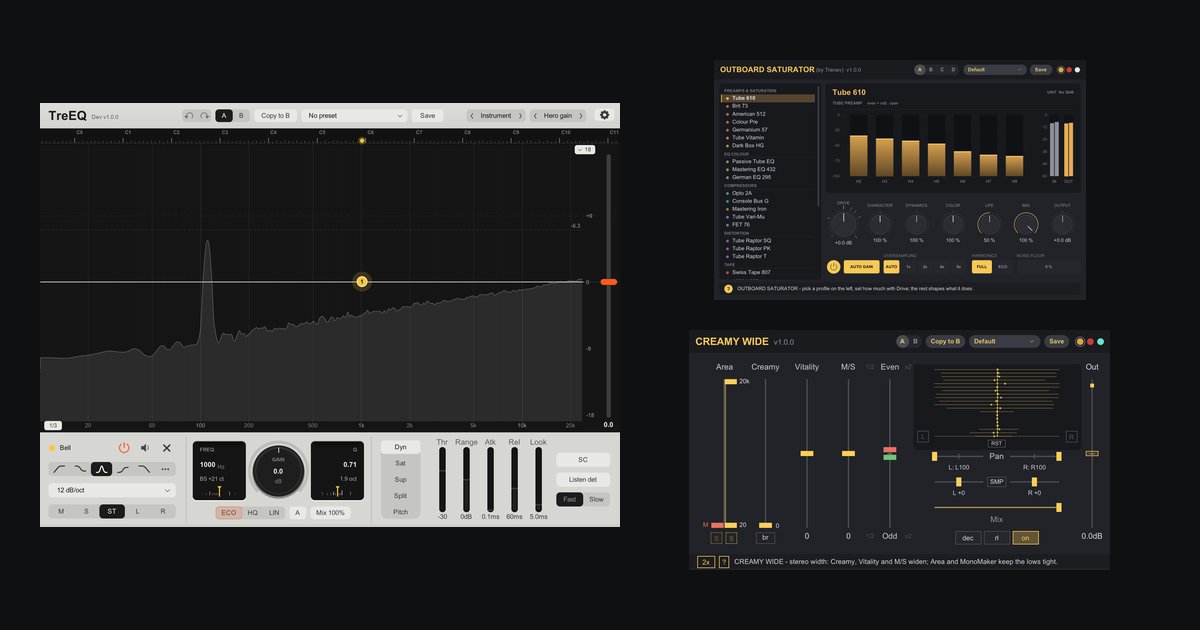This screenshot has height=630, width=1200.
Task: Open TreEQ settings gear
Action: 604,115
